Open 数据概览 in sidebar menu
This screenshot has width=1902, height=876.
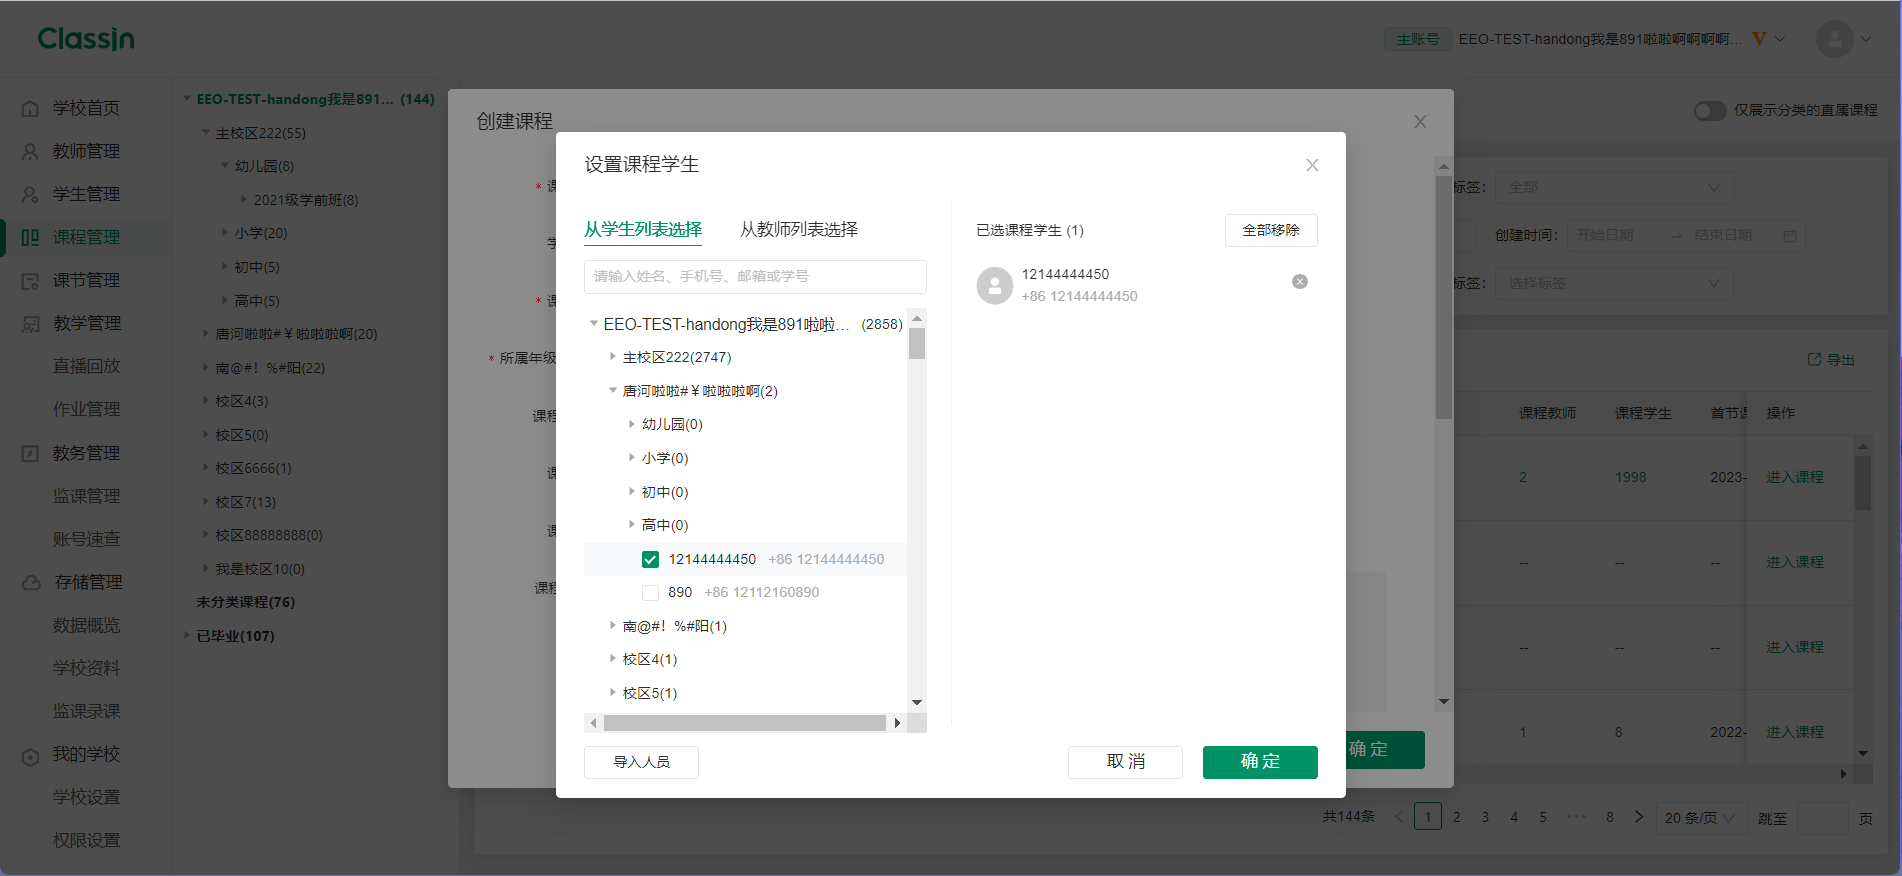pyautogui.click(x=86, y=625)
